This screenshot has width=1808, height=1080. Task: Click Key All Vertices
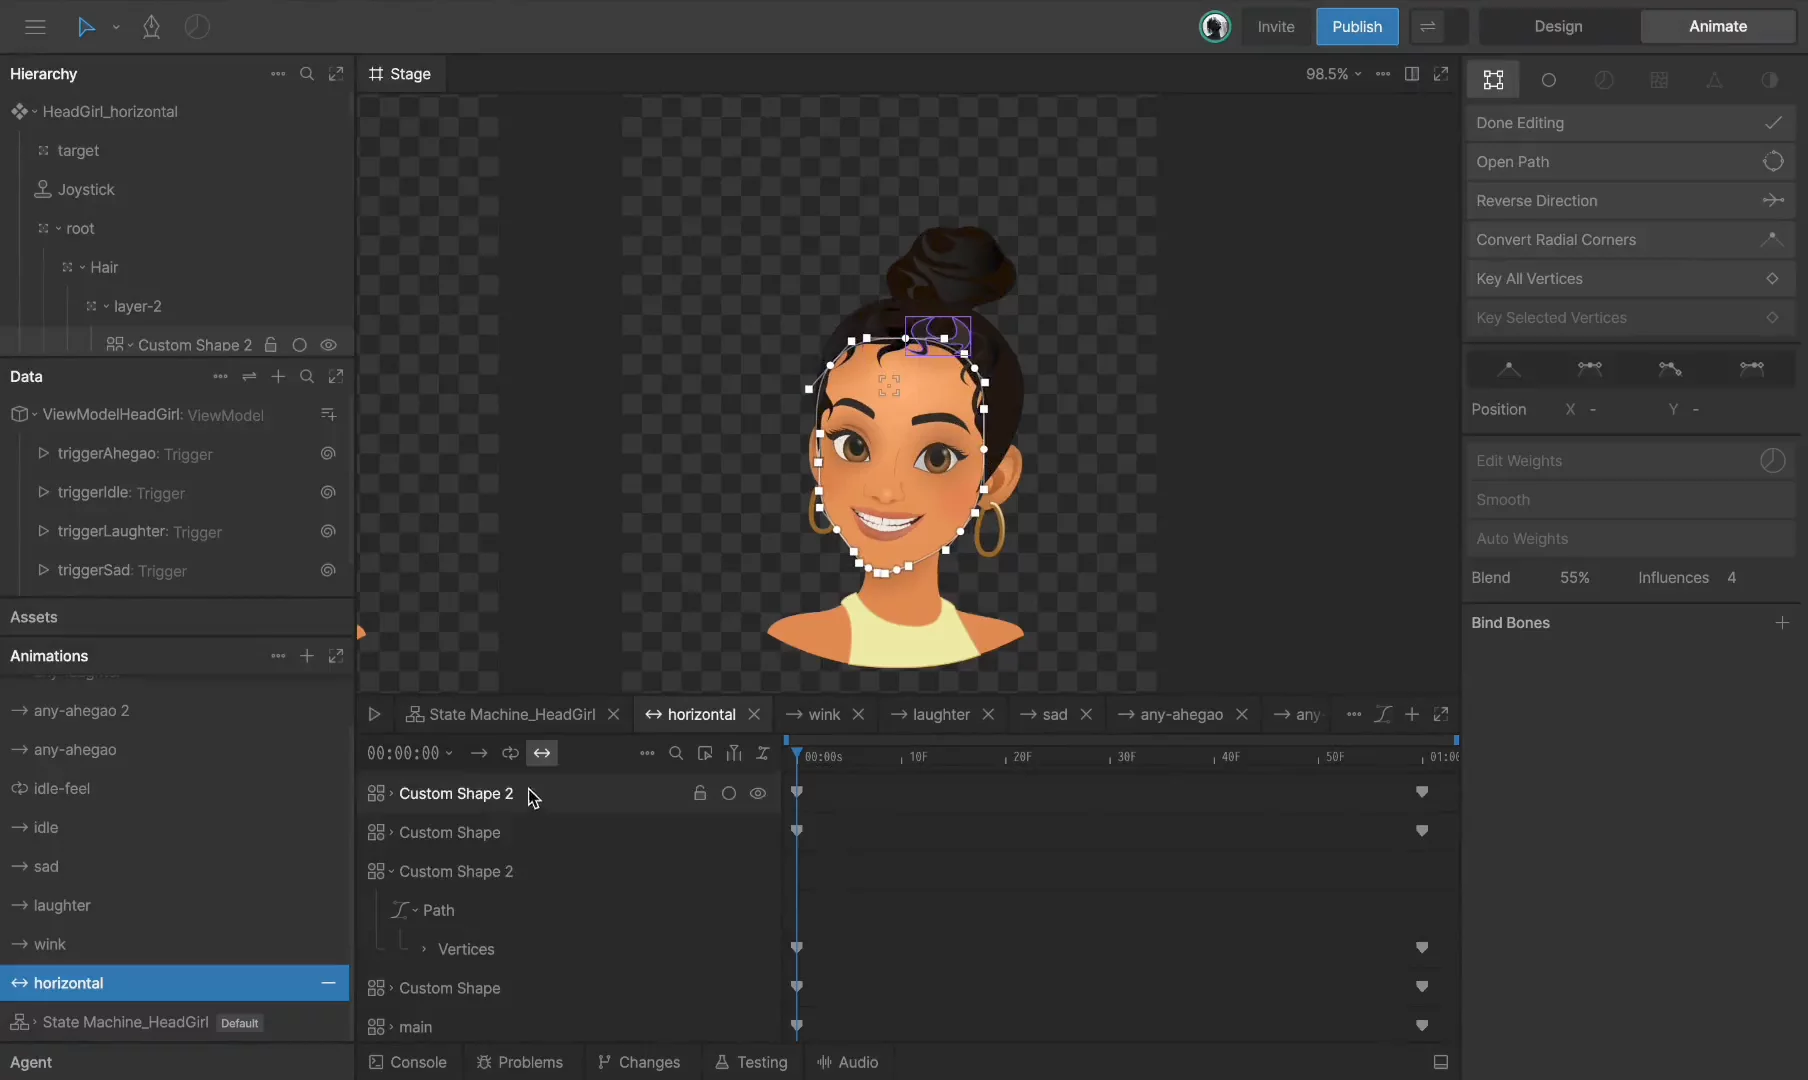[x=1630, y=279]
